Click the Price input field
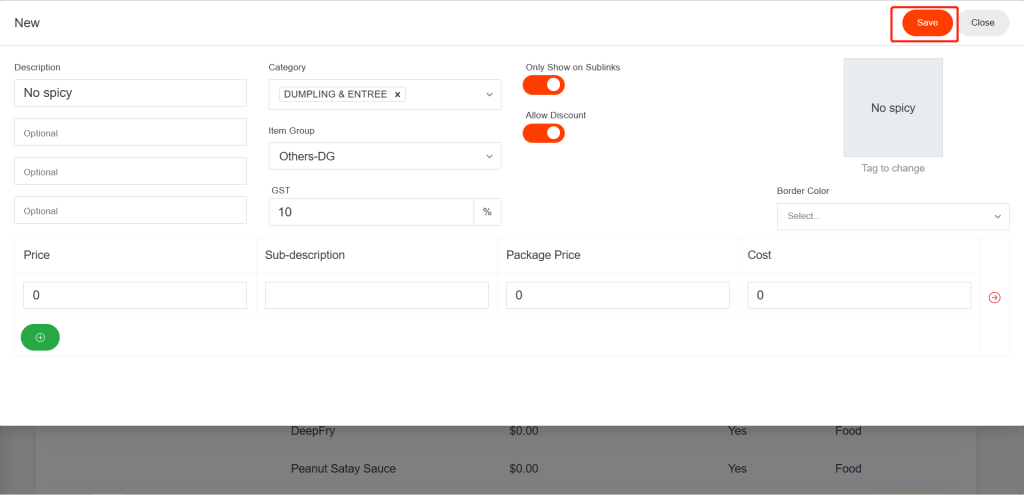The width and height of the screenshot is (1024, 495). 135,296
